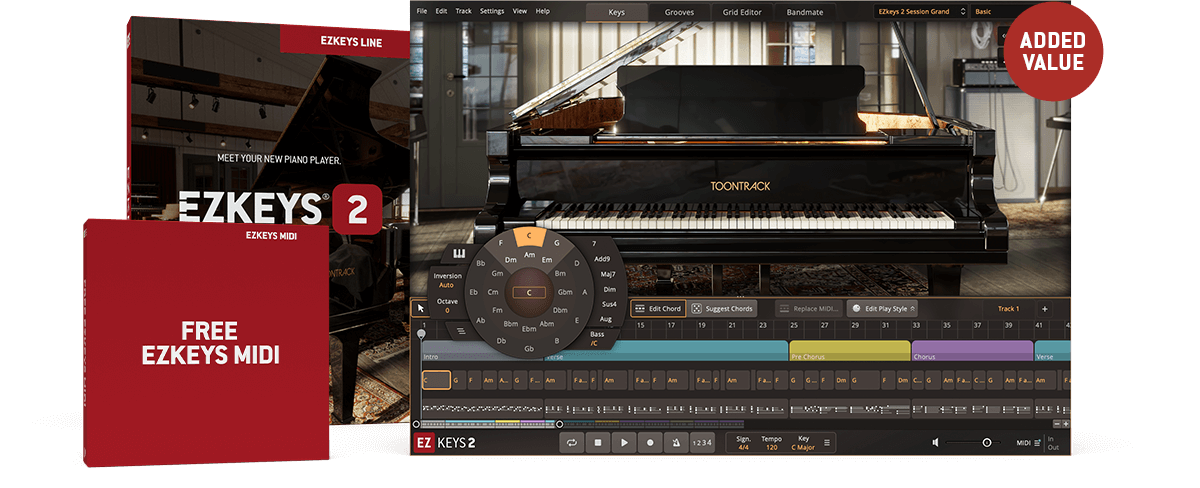Select Am chord in the chord wheel
1200x488 pixels.
pos(530,256)
